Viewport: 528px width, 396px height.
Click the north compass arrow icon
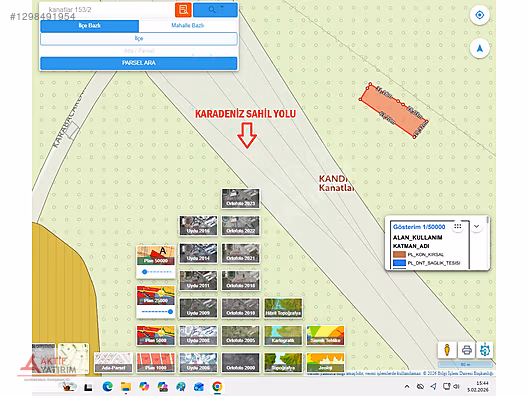(x=480, y=48)
